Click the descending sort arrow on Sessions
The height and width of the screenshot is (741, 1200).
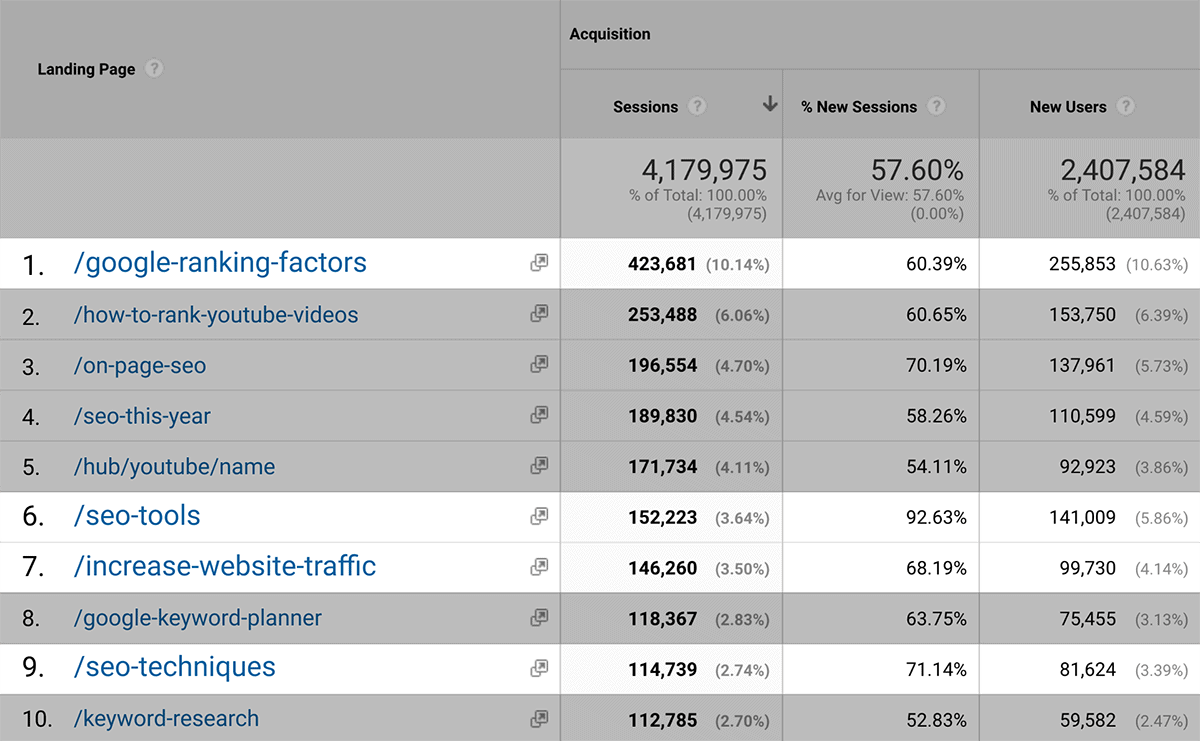[768, 104]
